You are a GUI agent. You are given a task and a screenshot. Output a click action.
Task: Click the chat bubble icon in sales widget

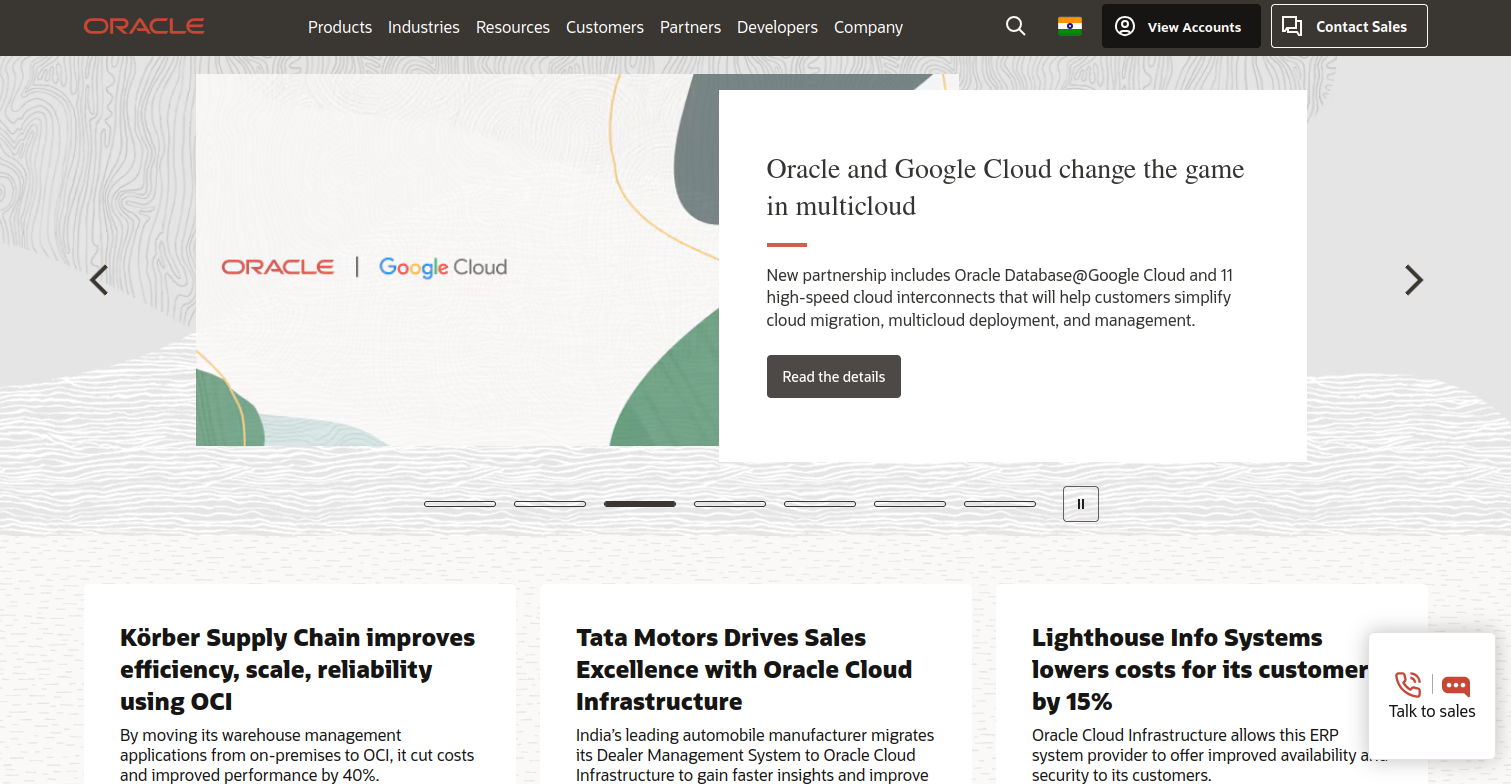coord(1456,686)
